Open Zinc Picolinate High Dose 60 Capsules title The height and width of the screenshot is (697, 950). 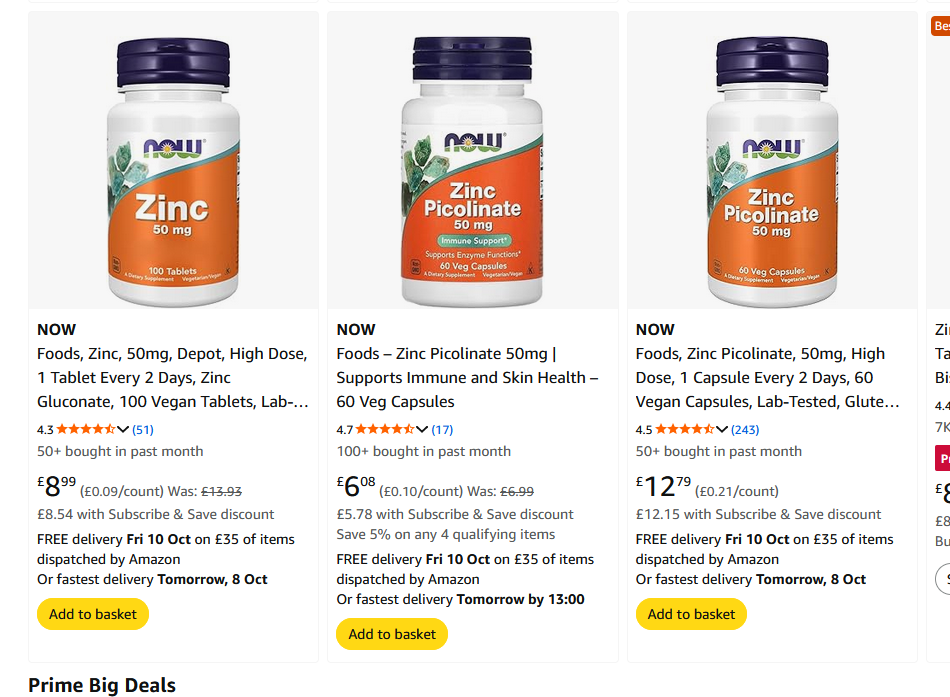[766, 378]
